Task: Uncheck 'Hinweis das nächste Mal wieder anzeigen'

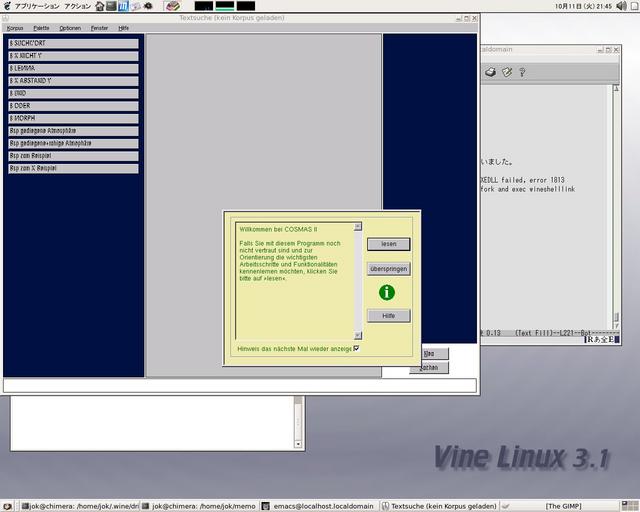Action: click(x=356, y=348)
